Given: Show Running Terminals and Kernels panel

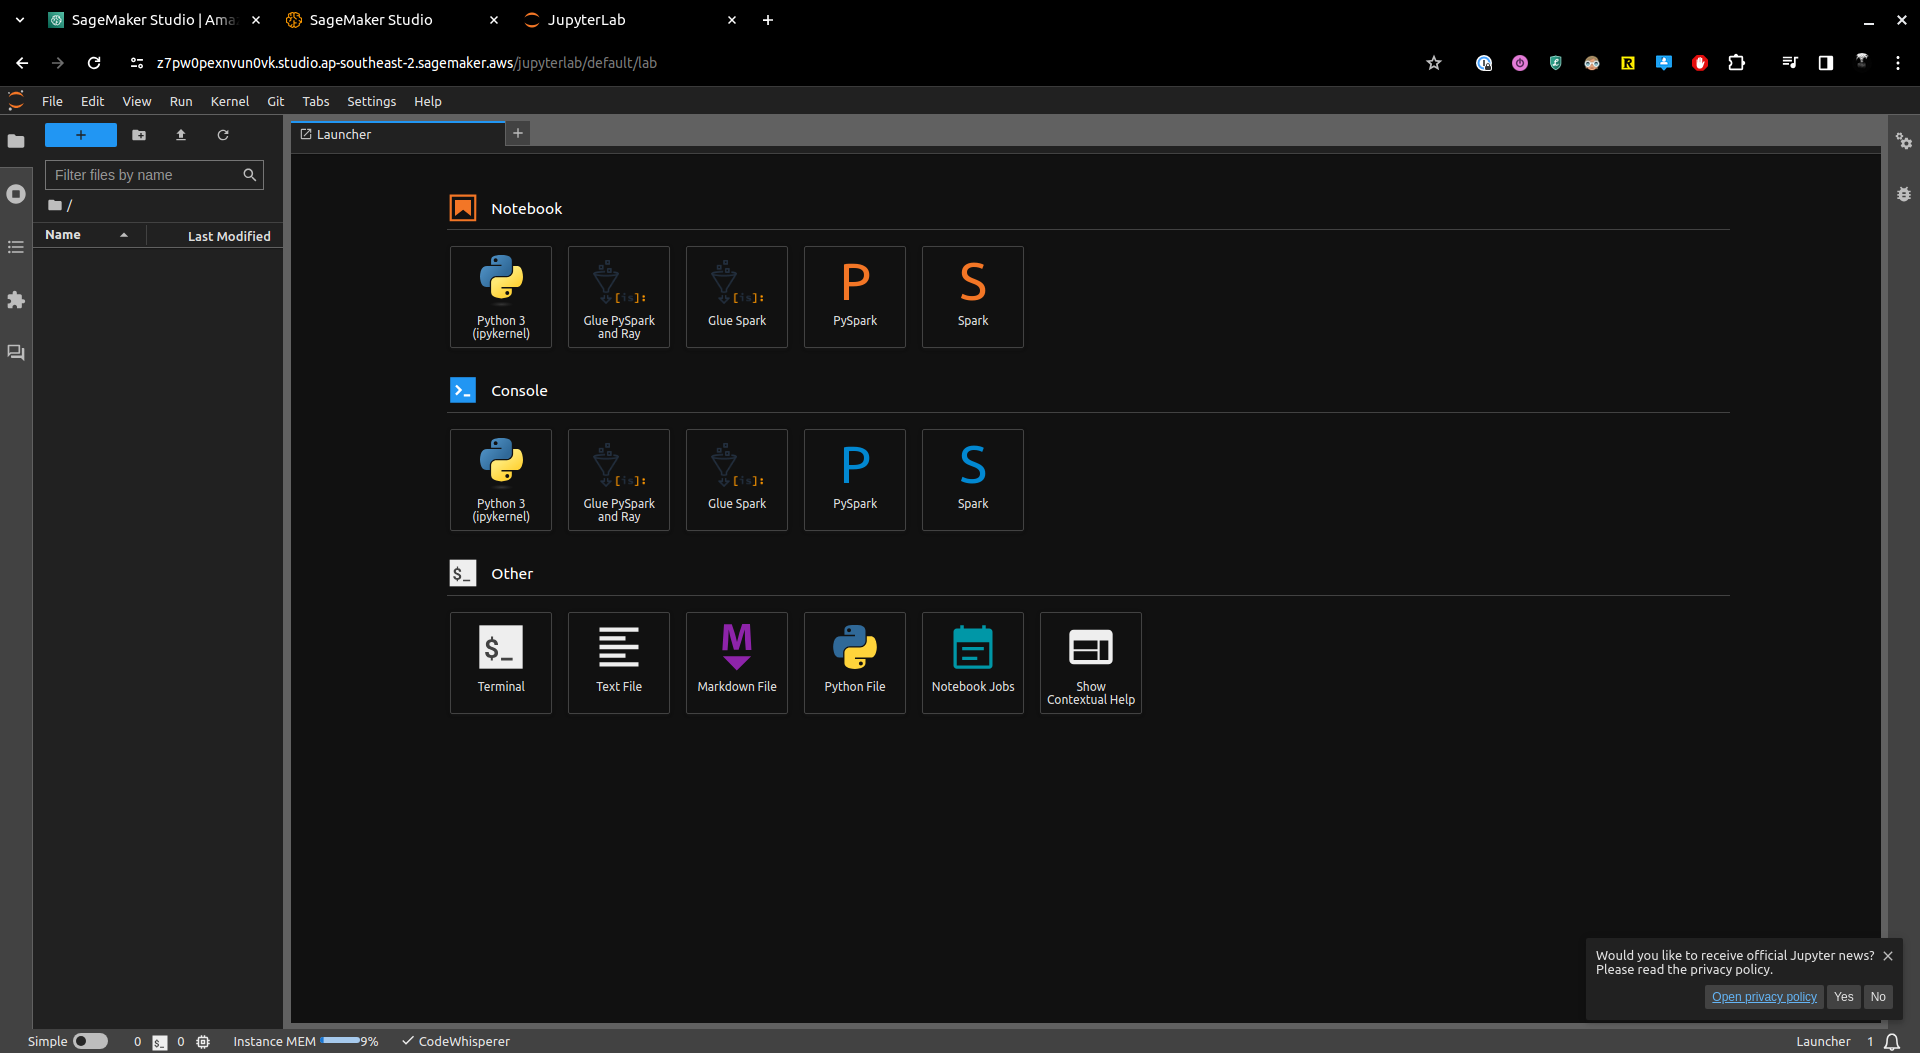Looking at the screenshot, I should coord(16,194).
